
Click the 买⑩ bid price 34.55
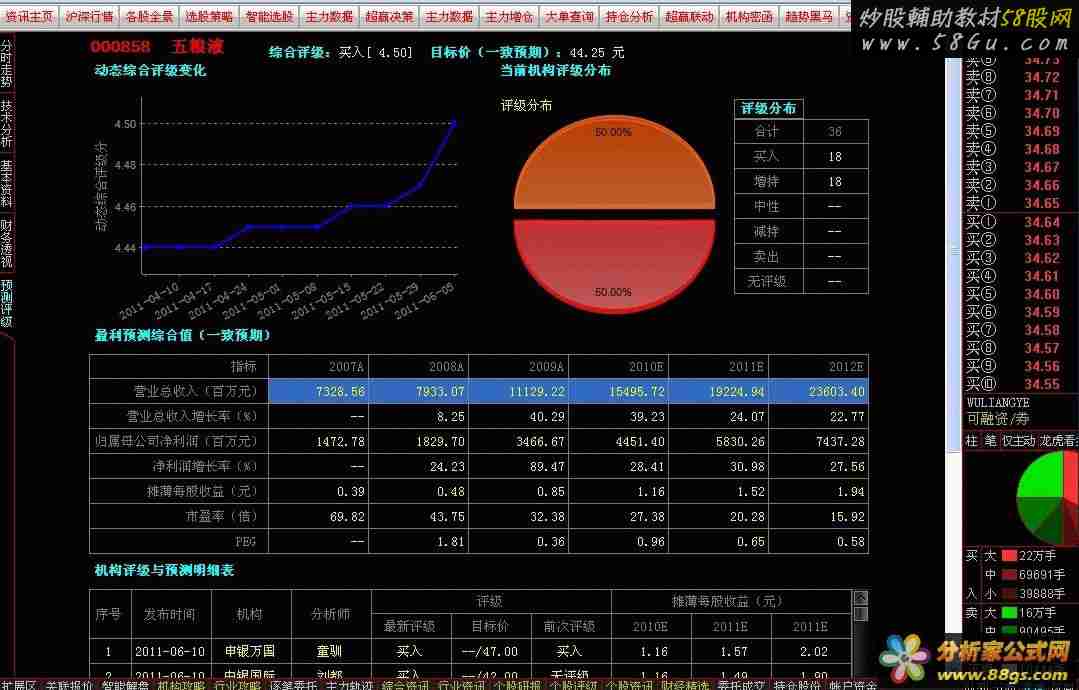coord(1042,384)
